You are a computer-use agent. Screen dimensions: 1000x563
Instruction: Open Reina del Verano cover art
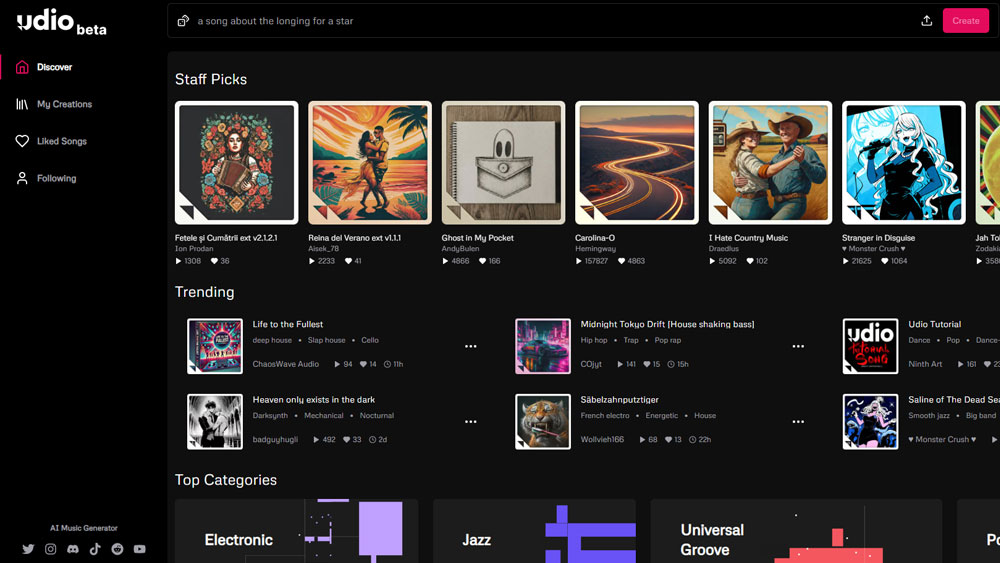pos(370,163)
